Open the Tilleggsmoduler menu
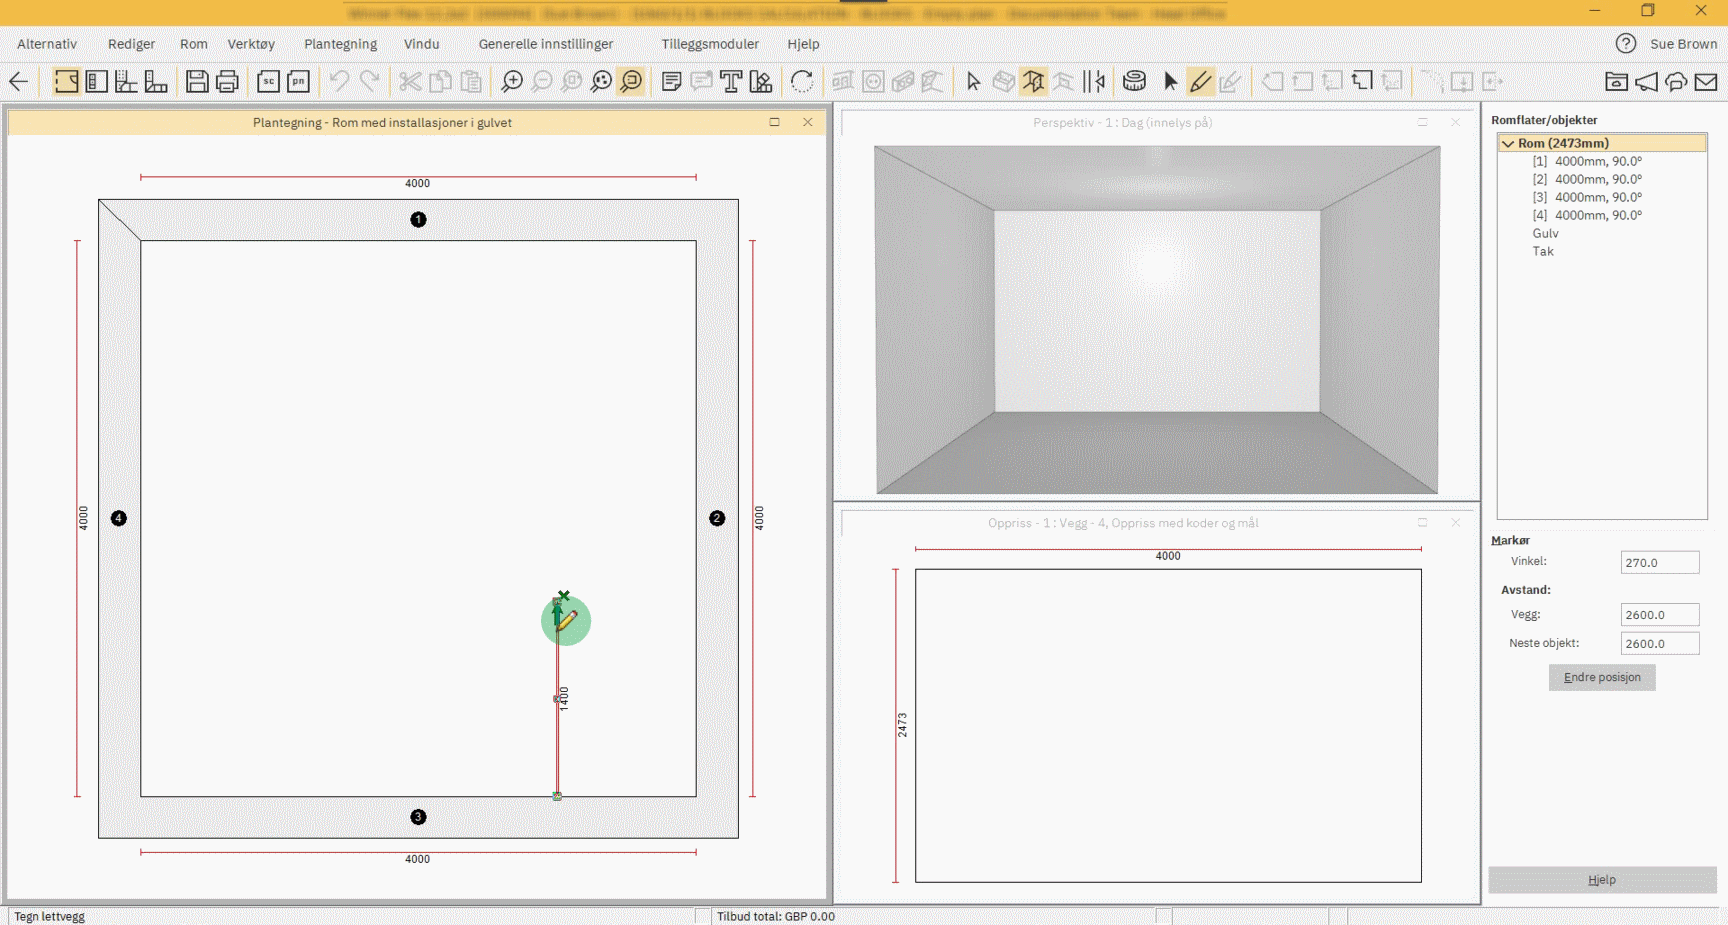 709,44
